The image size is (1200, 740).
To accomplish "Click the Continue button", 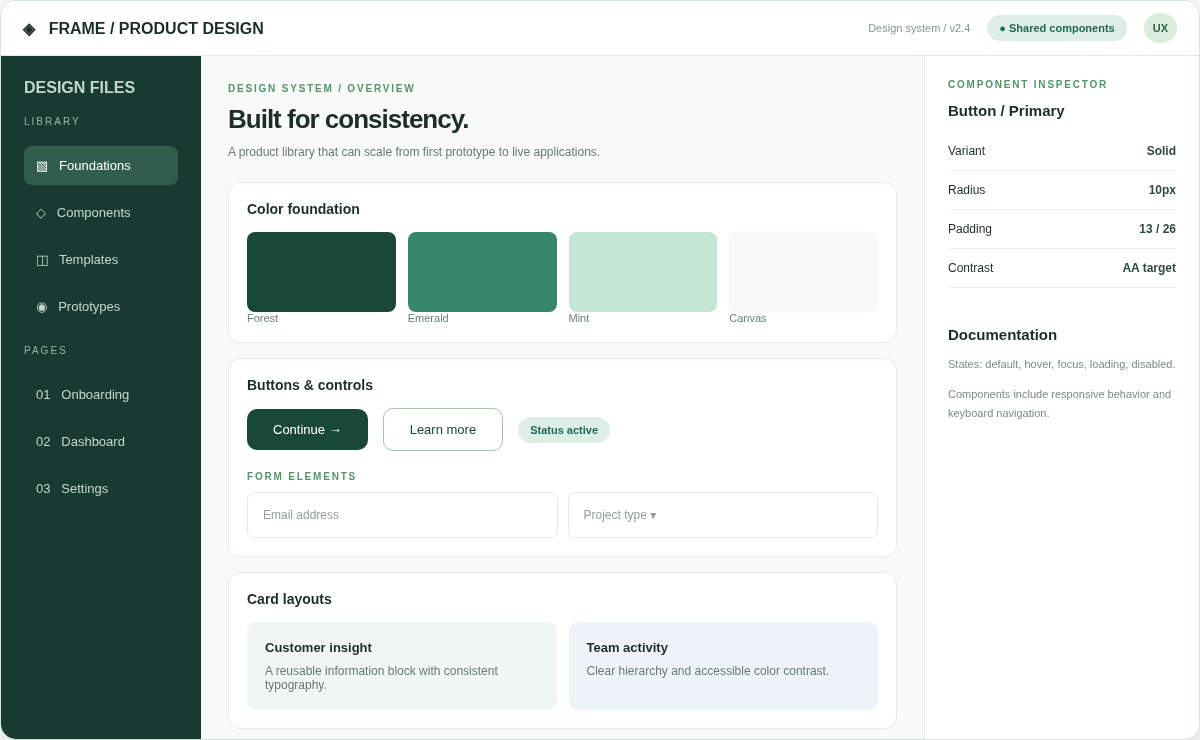I will pos(307,430).
